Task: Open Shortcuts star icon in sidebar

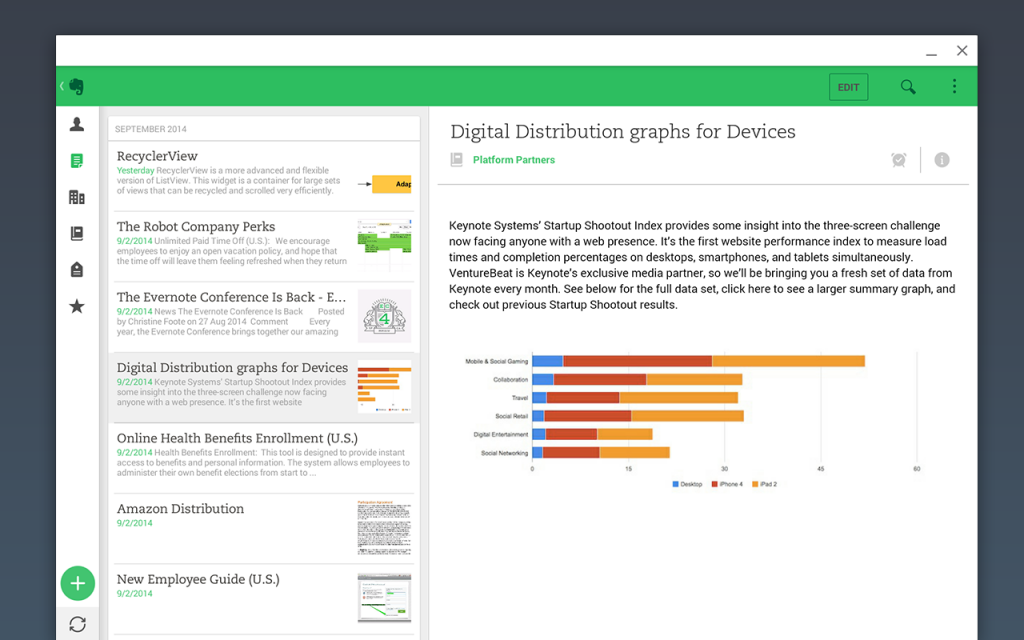Action: (x=77, y=306)
